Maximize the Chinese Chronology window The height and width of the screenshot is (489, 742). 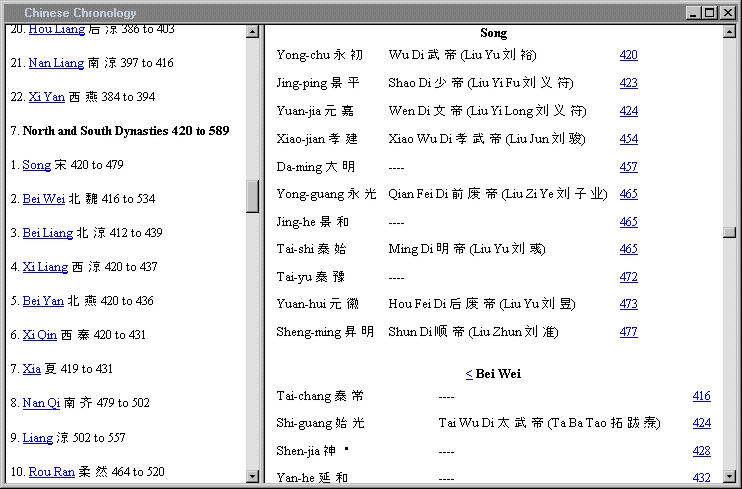click(710, 13)
